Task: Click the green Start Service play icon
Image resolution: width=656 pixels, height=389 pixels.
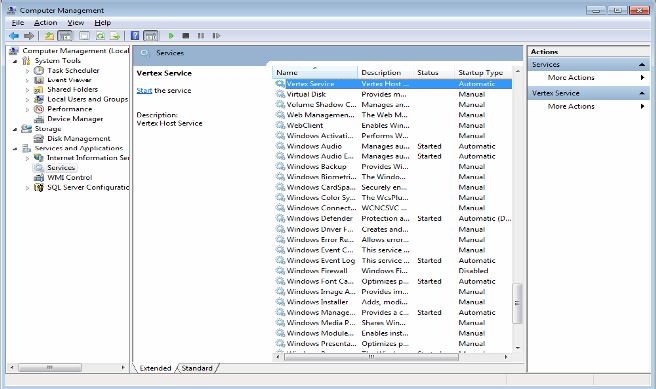Action: coord(171,36)
